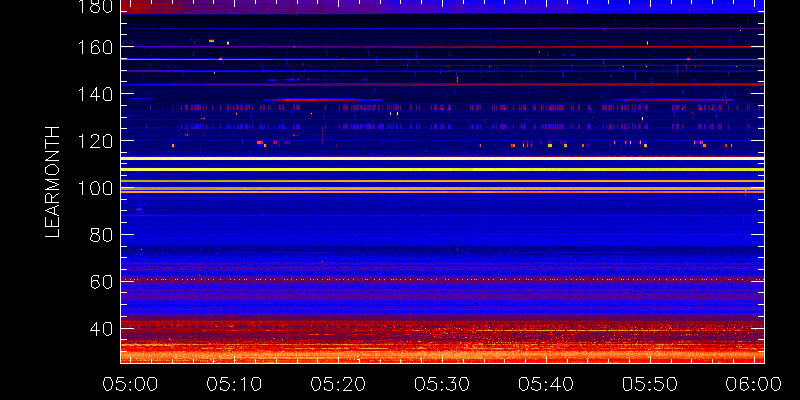Screen dimensions: 800x400
Task: Click the 05:10 time axis label
Action: point(234,384)
